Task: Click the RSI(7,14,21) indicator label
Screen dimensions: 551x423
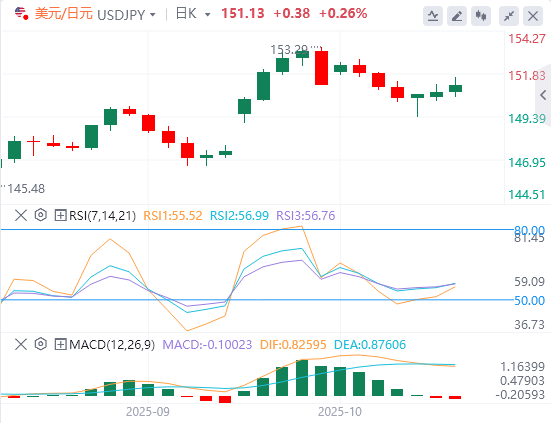Action: click(102, 215)
